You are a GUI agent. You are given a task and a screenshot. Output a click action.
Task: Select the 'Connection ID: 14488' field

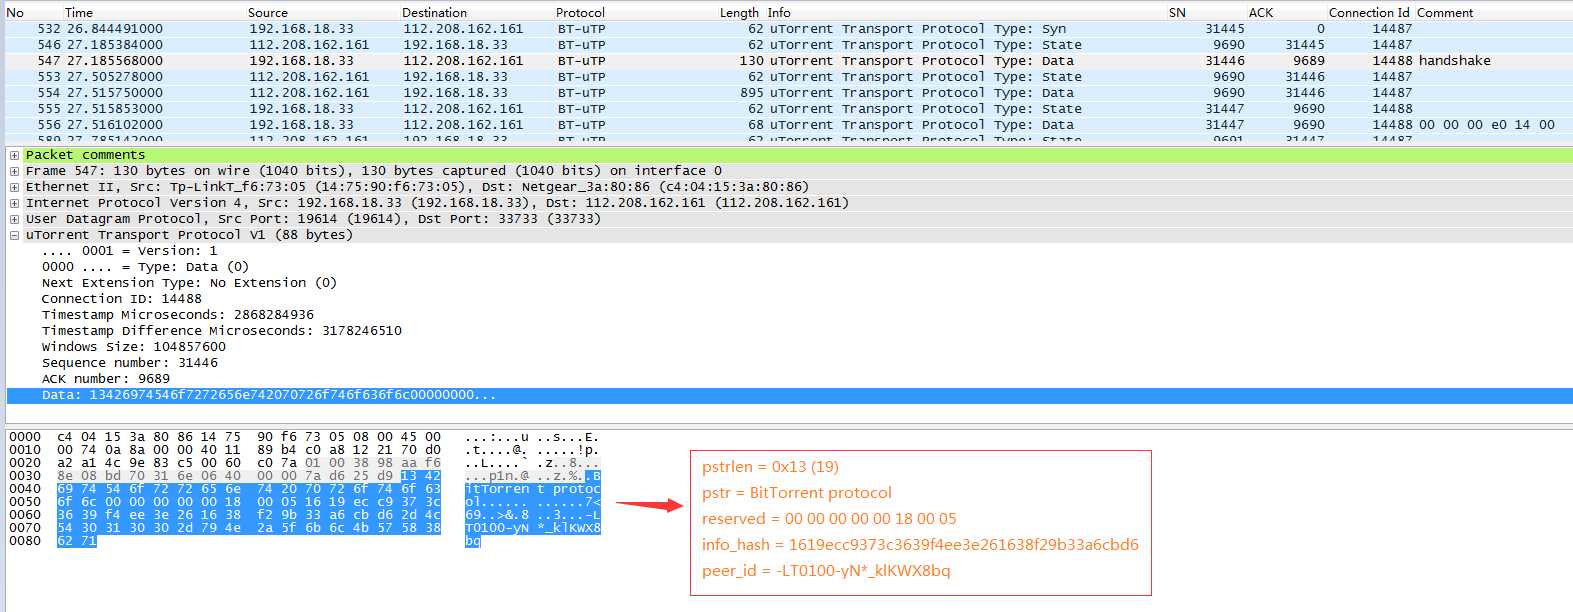point(121,299)
